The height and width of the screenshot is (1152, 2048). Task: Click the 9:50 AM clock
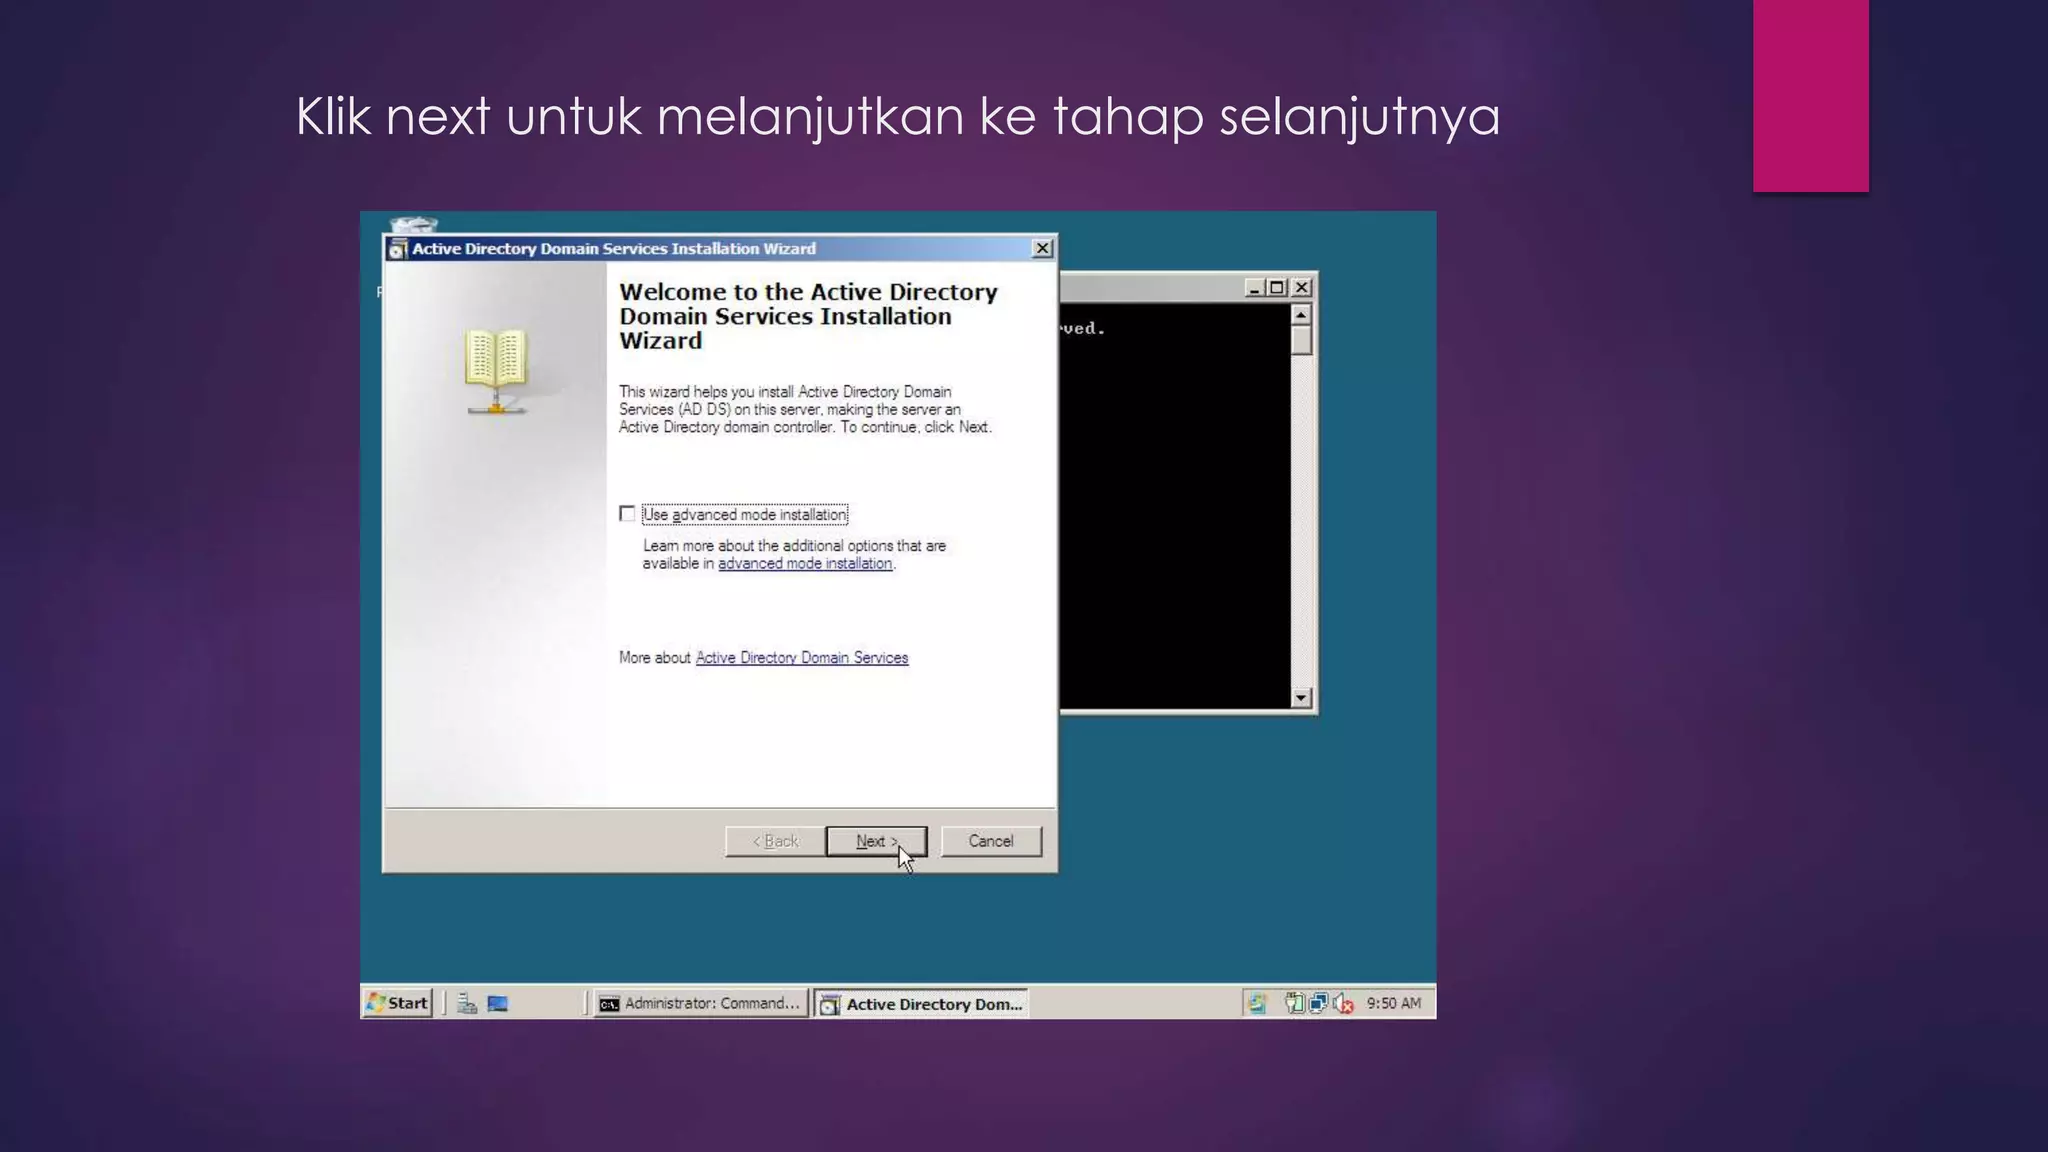pos(1394,1003)
